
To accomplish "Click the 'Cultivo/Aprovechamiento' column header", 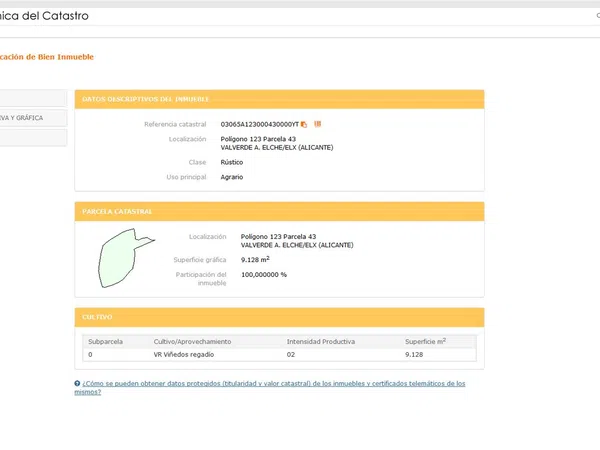I will point(192,341).
